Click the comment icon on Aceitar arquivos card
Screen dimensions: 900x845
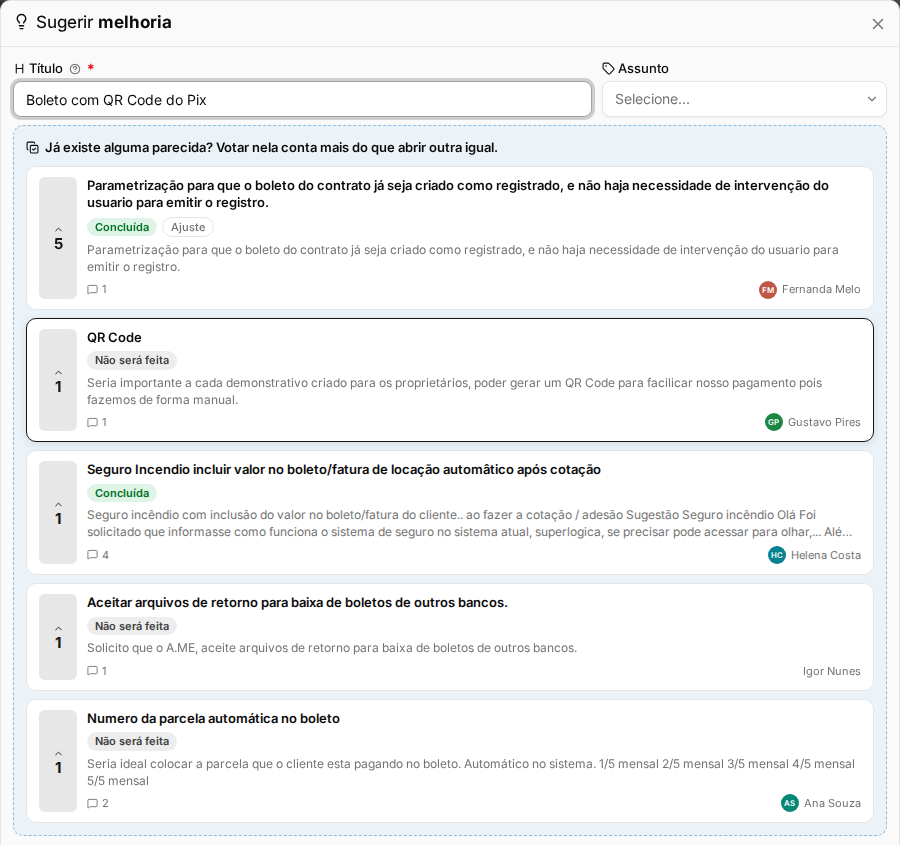pyautogui.click(x=92, y=671)
